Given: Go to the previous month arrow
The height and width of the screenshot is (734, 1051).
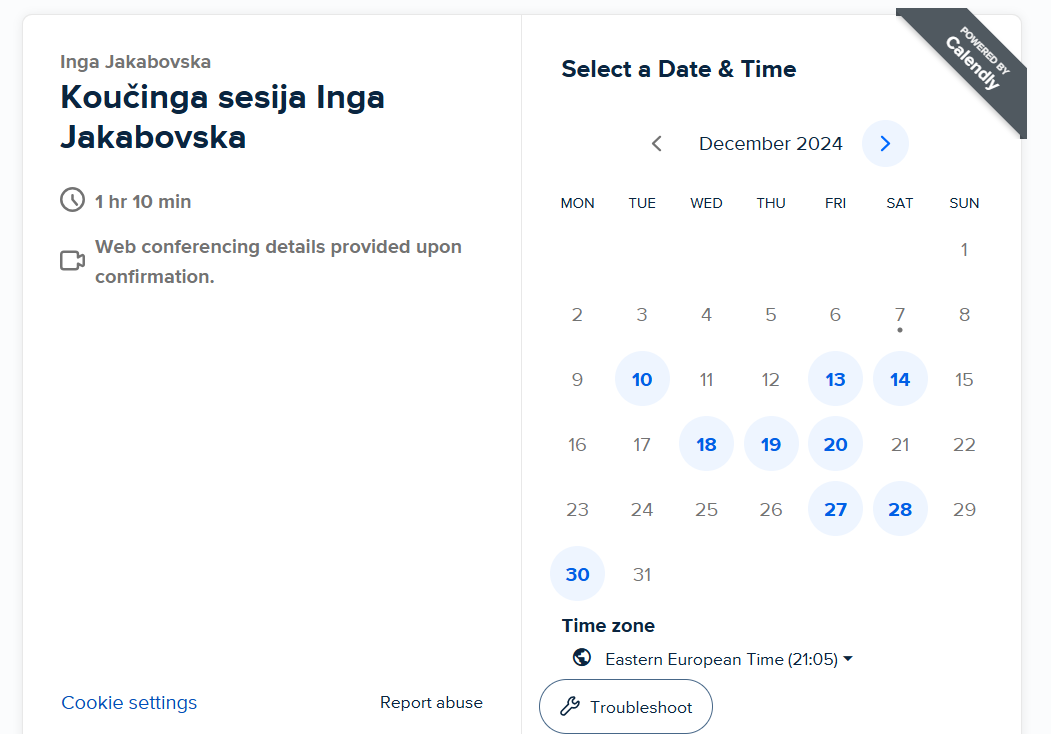Looking at the screenshot, I should pyautogui.click(x=657, y=143).
